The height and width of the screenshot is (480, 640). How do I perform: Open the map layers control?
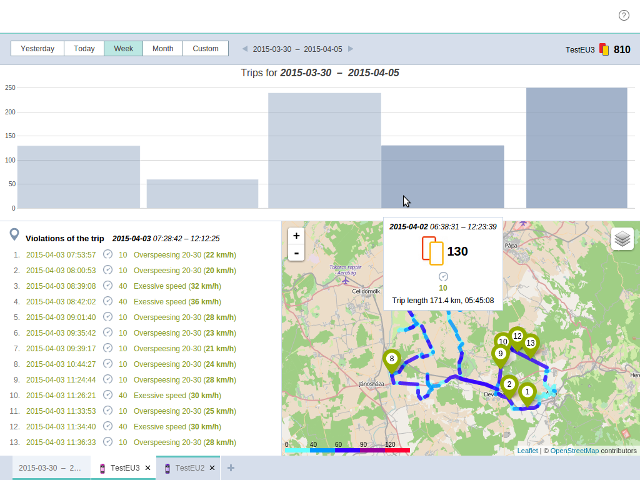coord(622,239)
